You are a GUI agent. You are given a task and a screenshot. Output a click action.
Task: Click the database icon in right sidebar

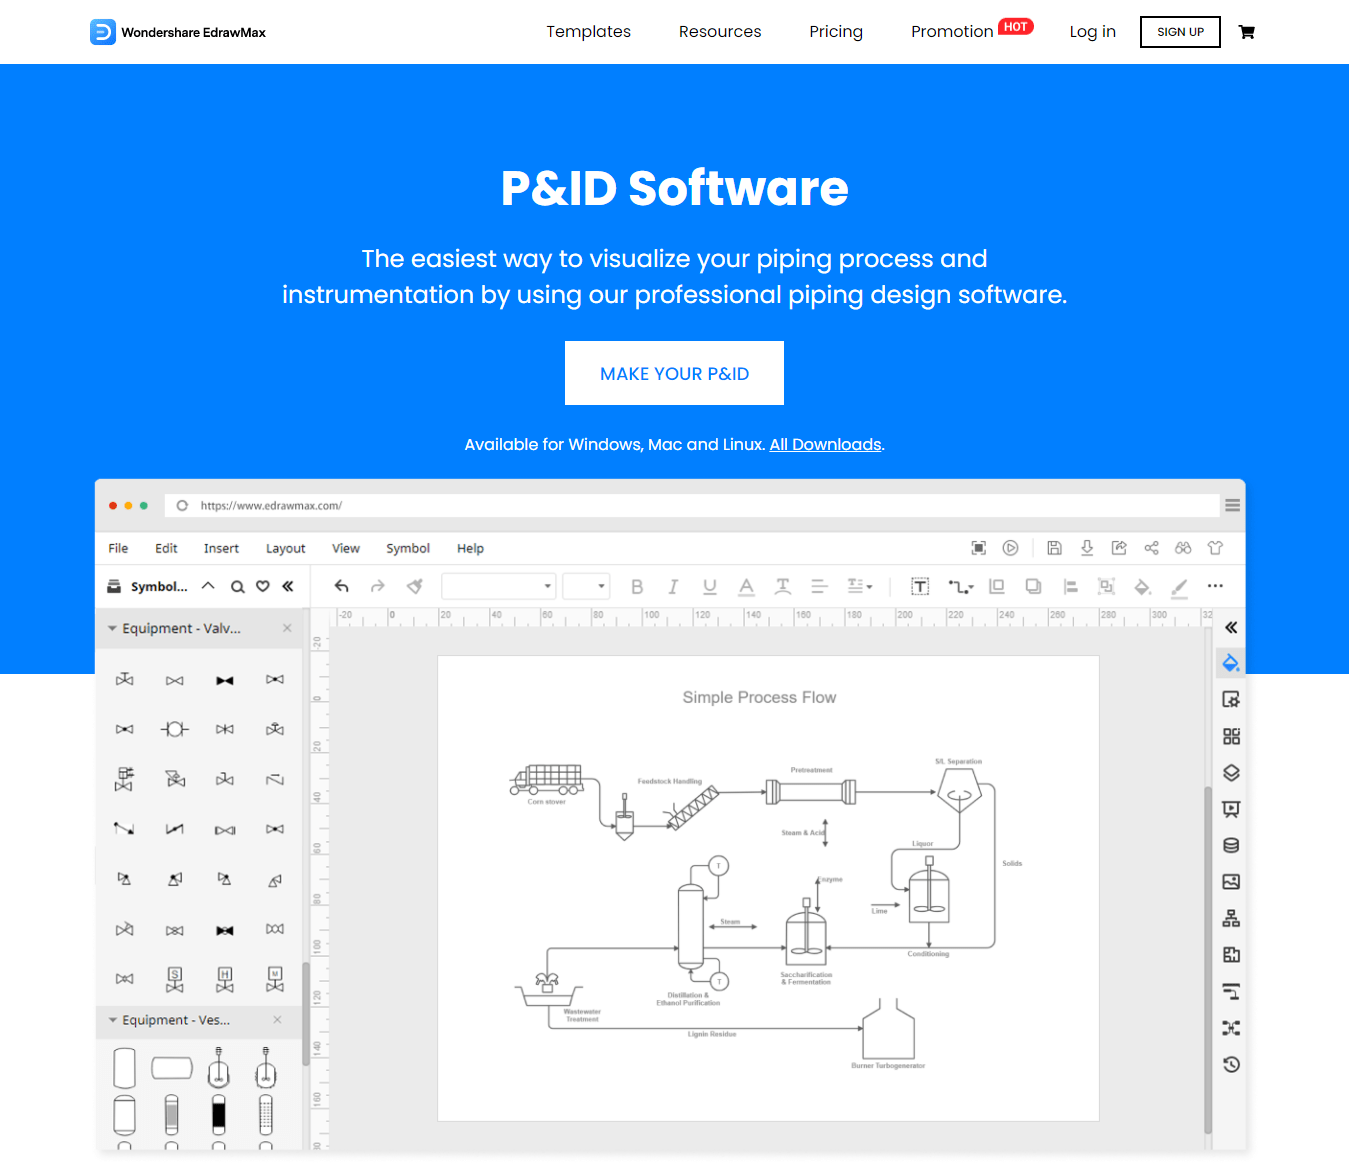point(1231,846)
